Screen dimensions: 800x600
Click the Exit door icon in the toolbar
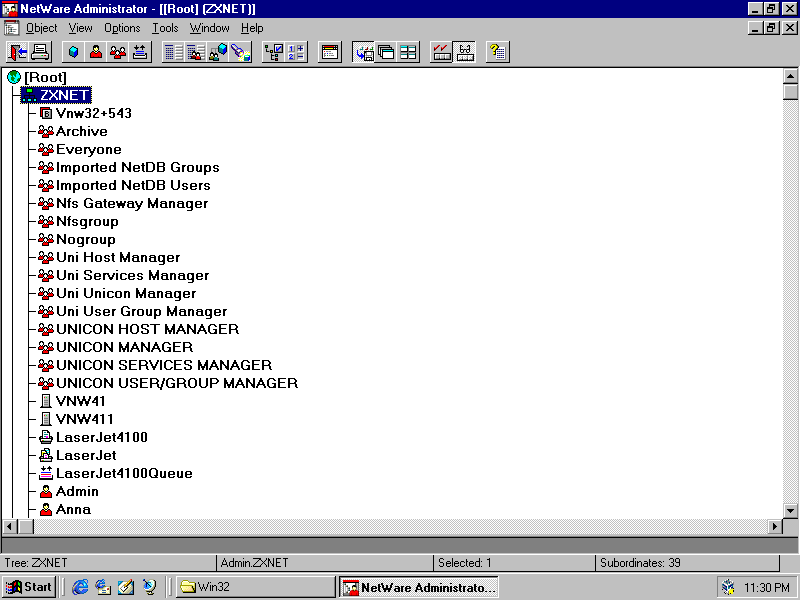pos(18,52)
